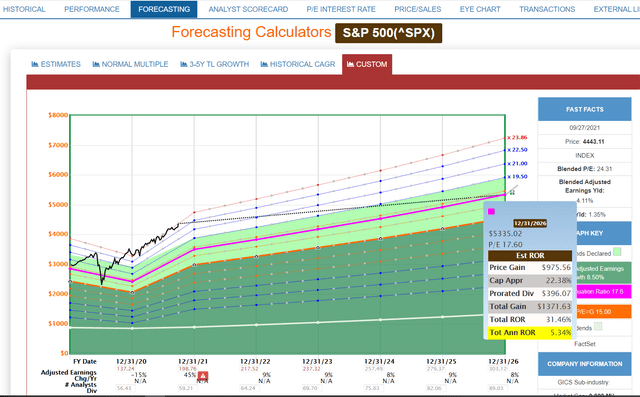Screen dimensions: 640x397
Task: Click the chart icon beside HISTORICAL CAGR
Action: click(x=264, y=64)
